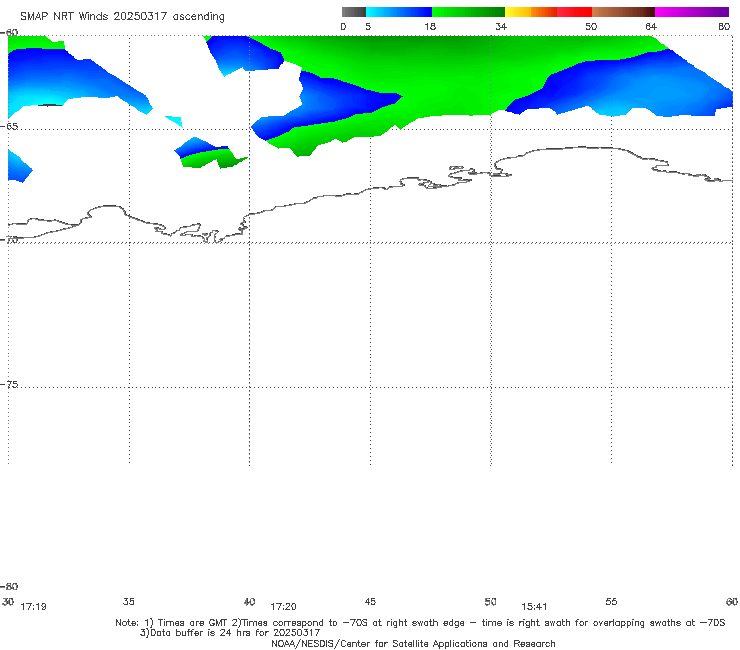Screen dimensions: 740x650
Task: Click the green segment of the color bar
Action: [x=468, y=12]
